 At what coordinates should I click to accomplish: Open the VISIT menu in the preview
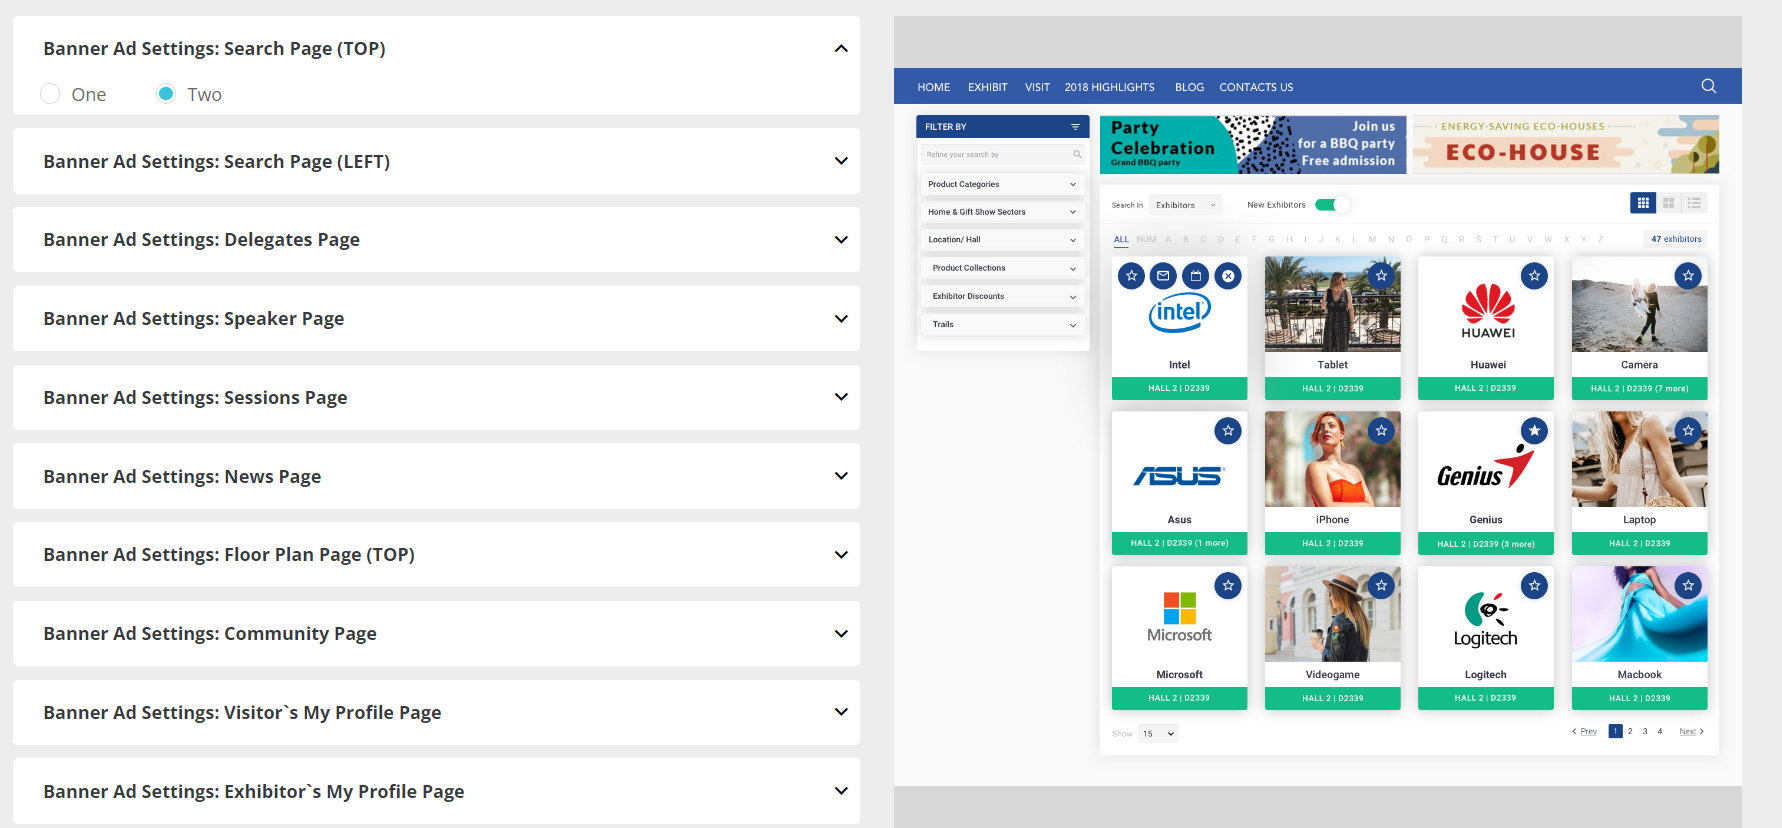coord(1037,87)
